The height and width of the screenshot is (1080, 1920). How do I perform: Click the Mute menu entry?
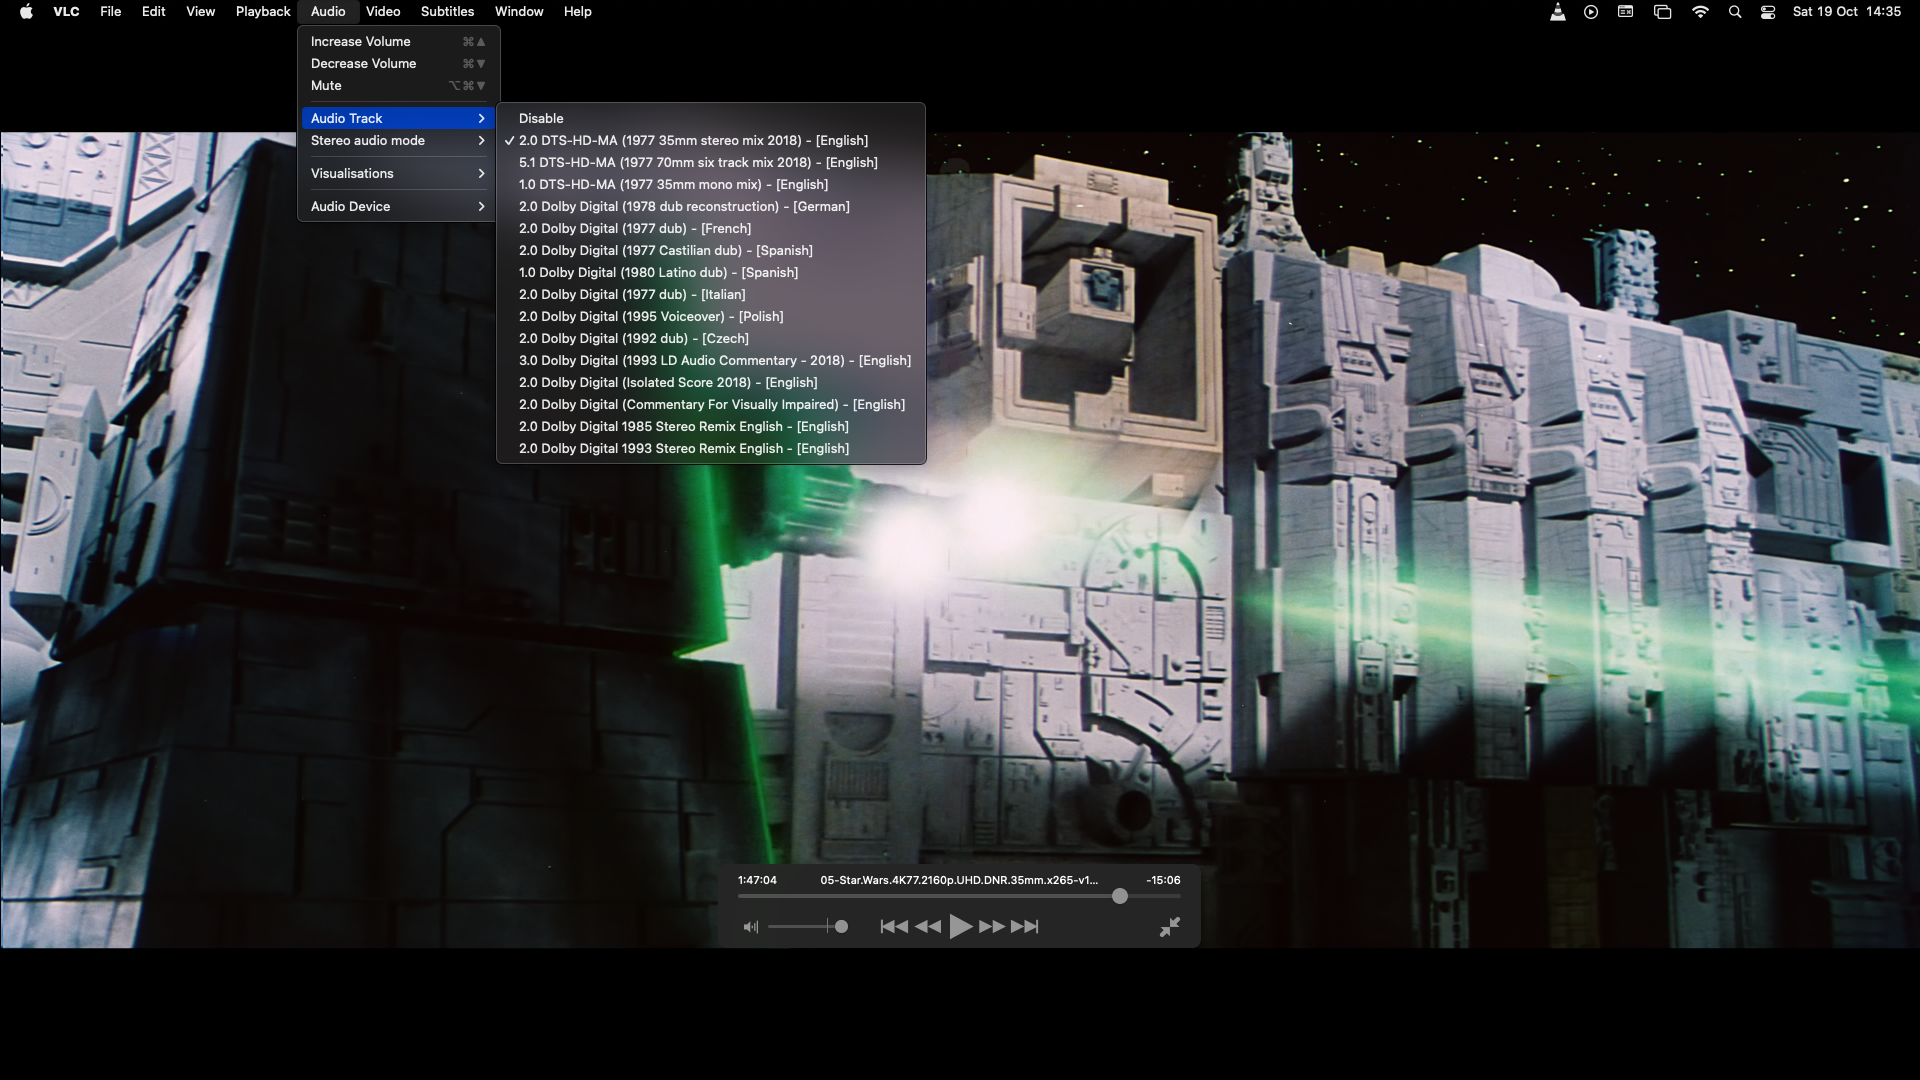(327, 86)
